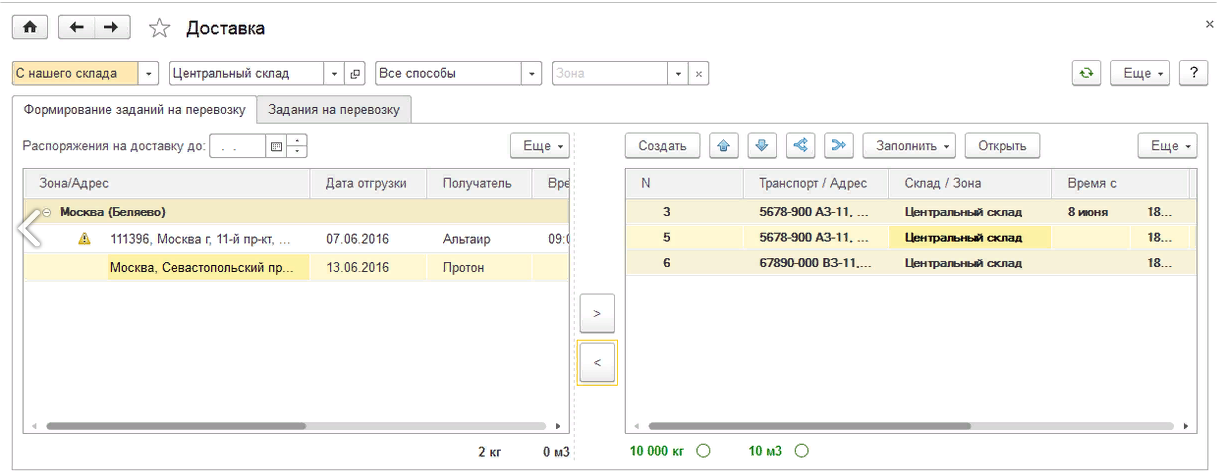Open the Еще menu next to the help button
This screenshot has width=1217, height=471.
click(x=1143, y=74)
